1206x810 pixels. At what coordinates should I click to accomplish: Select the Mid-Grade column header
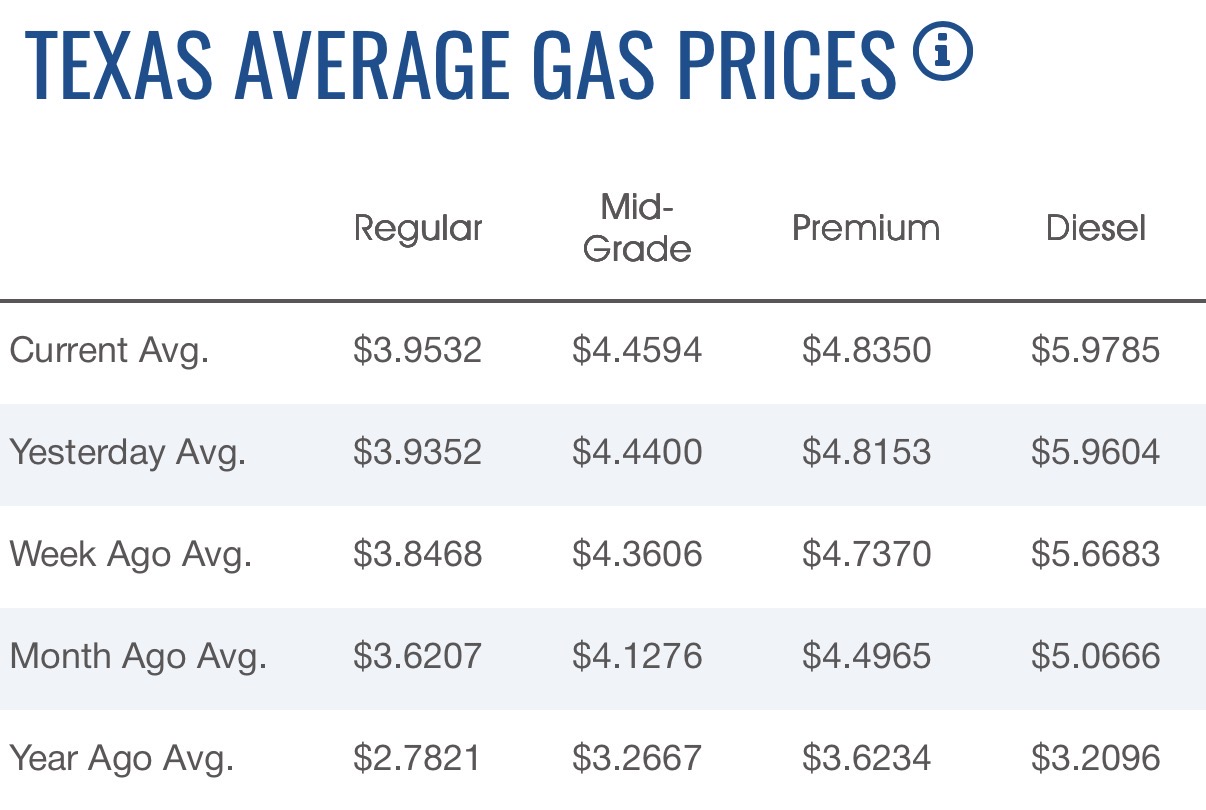click(637, 228)
